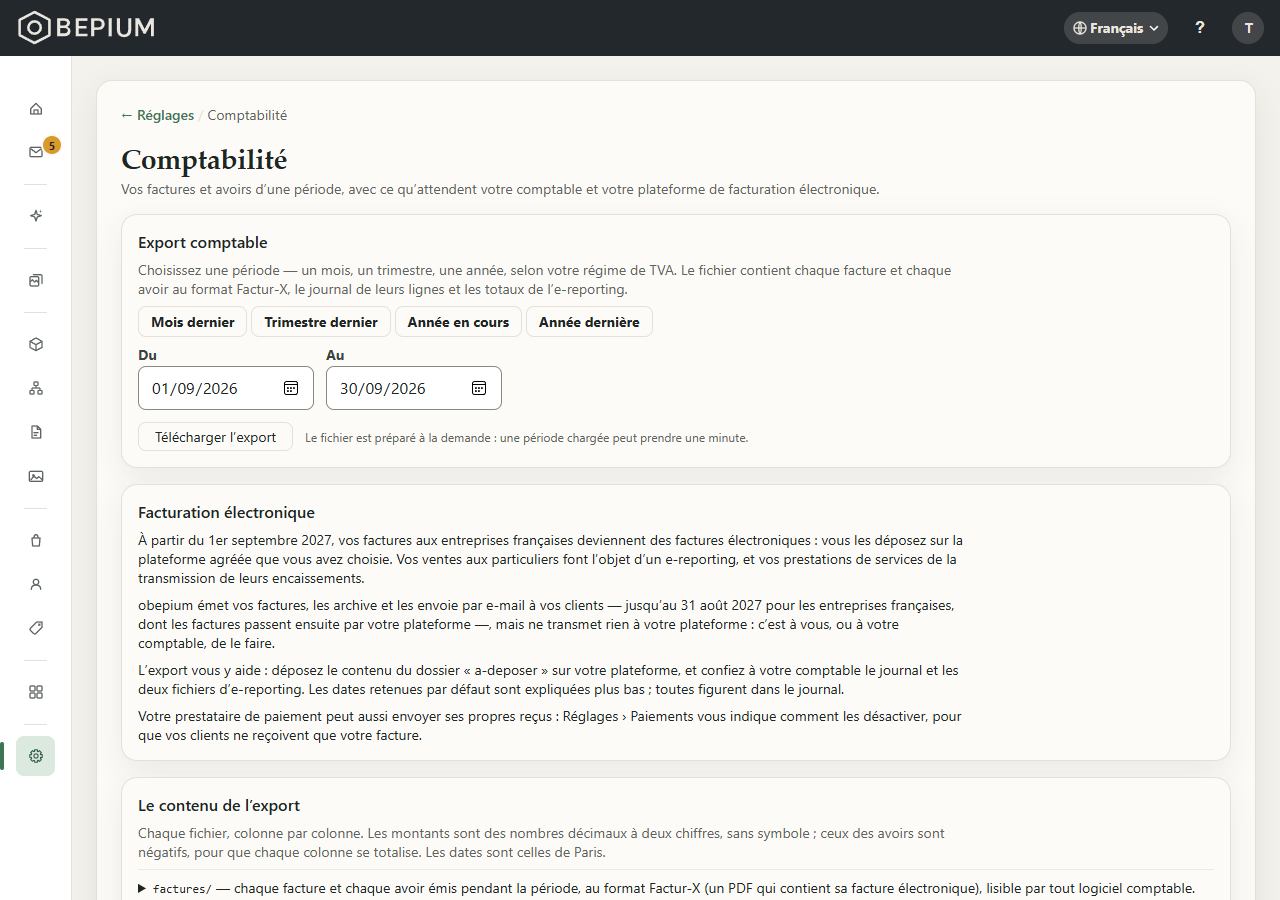Click the sparkle assistant icon in sidebar

pyautogui.click(x=36, y=216)
